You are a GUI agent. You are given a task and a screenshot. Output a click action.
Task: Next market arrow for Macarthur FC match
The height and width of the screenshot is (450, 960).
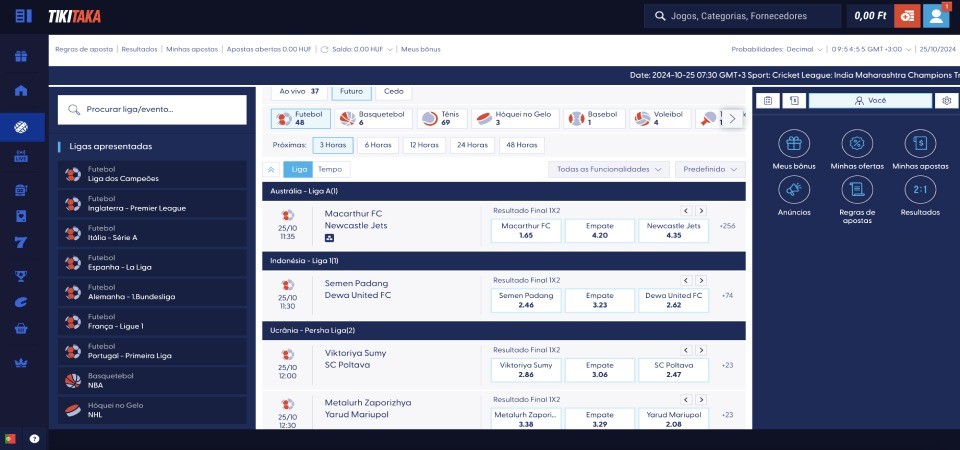pos(701,211)
